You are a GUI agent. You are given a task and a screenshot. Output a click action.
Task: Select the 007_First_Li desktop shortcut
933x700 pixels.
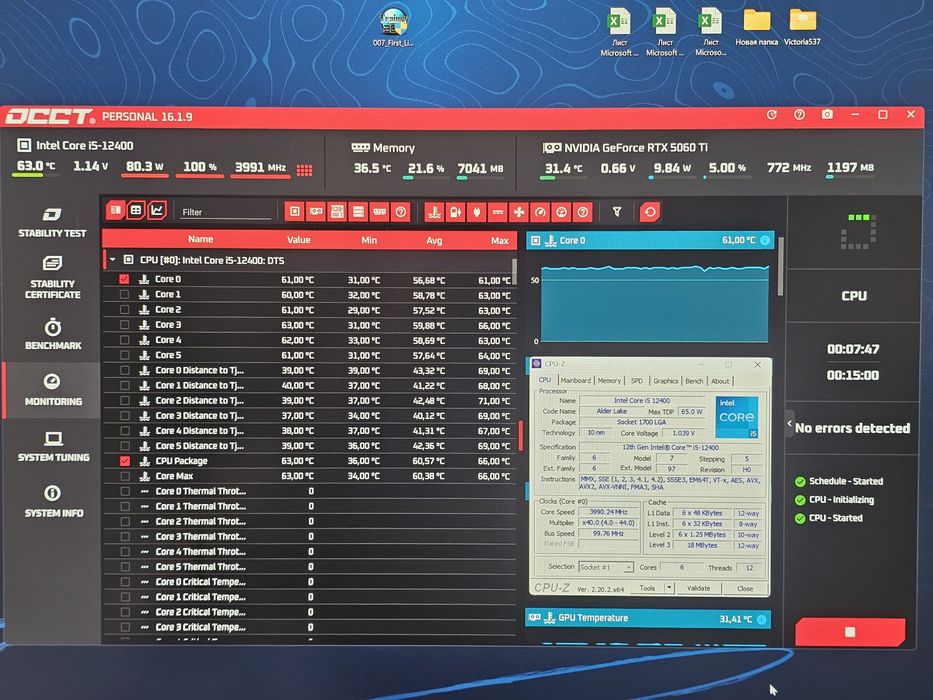coord(393,27)
